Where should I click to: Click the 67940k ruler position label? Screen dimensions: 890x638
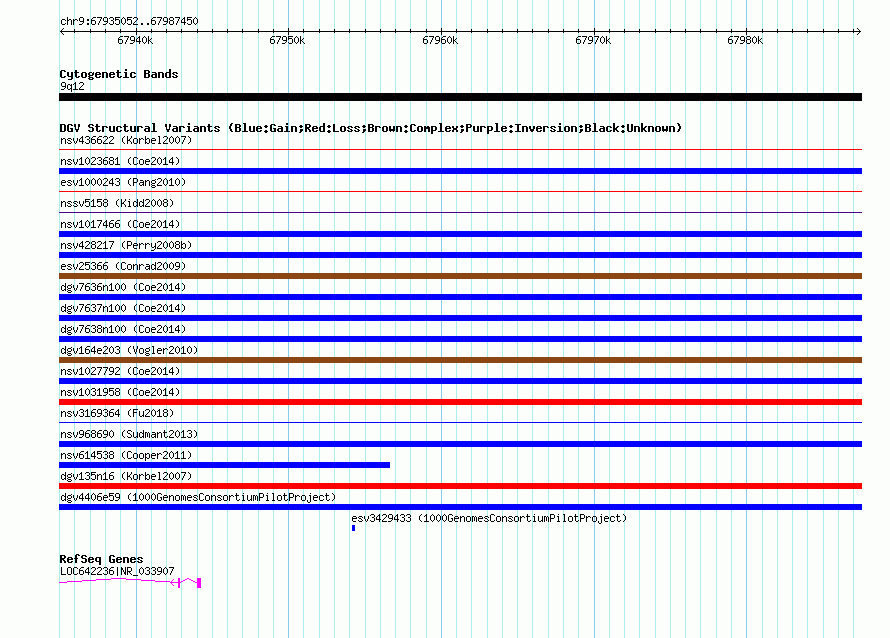coord(135,40)
